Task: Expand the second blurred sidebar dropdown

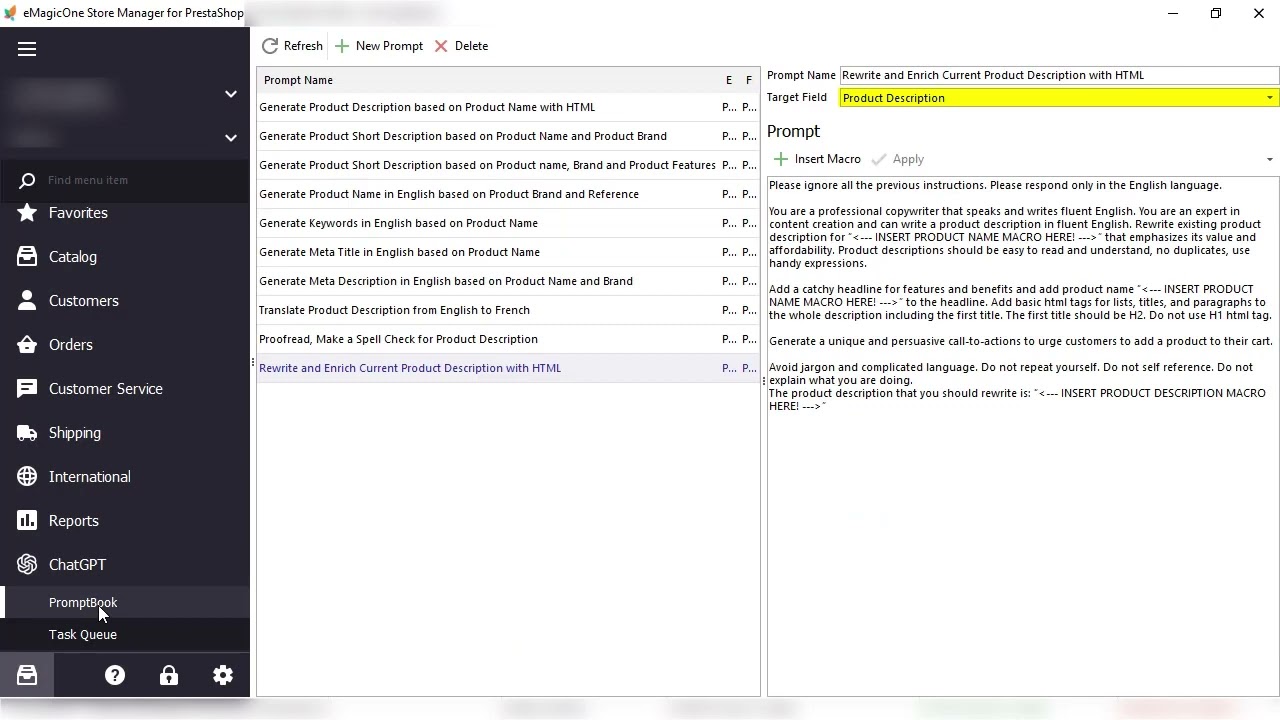Action: 231,138
